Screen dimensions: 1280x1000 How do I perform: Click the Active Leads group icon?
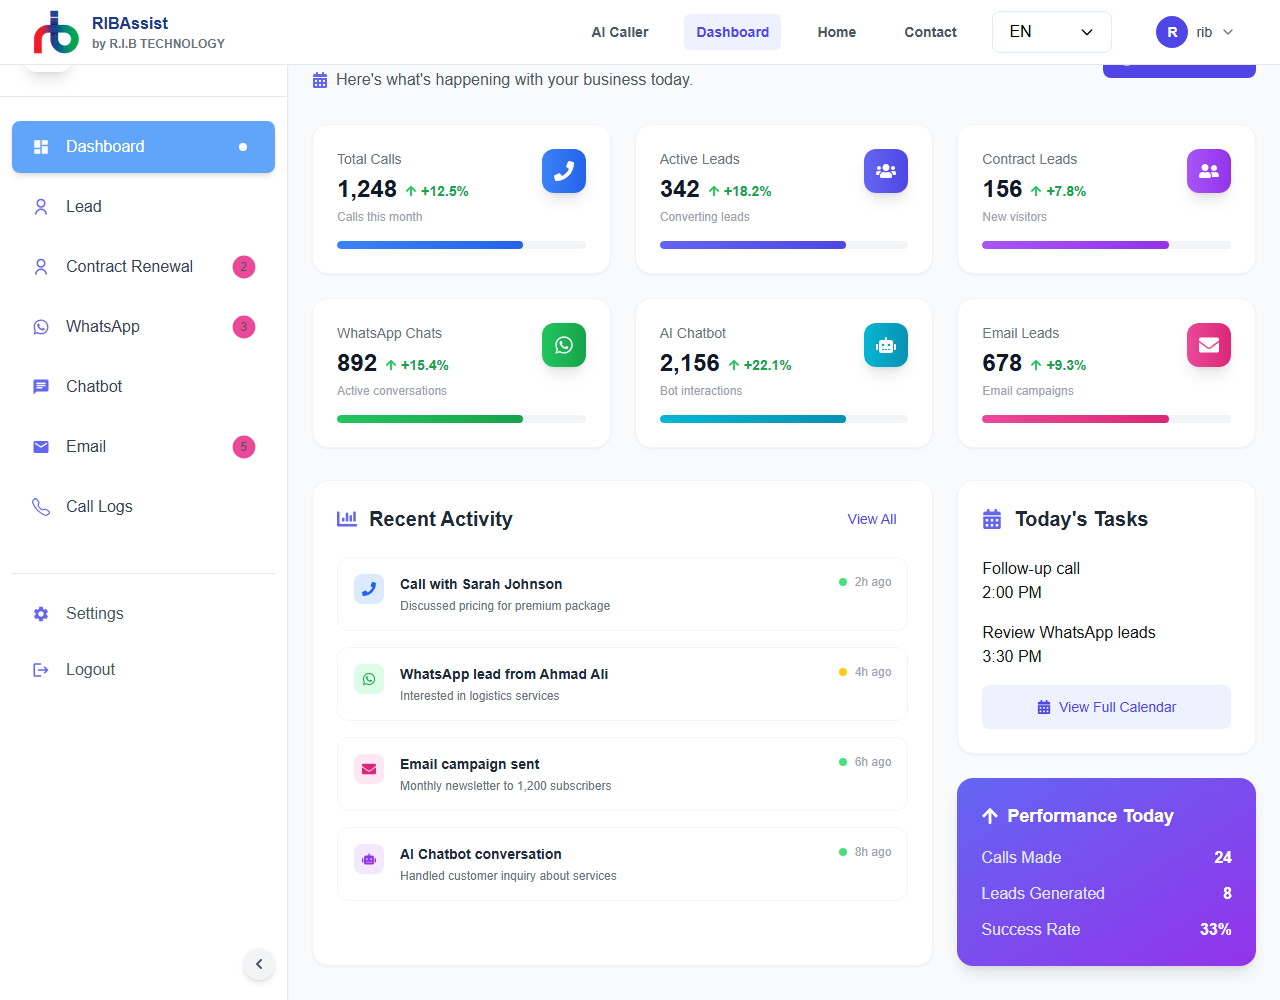click(885, 171)
